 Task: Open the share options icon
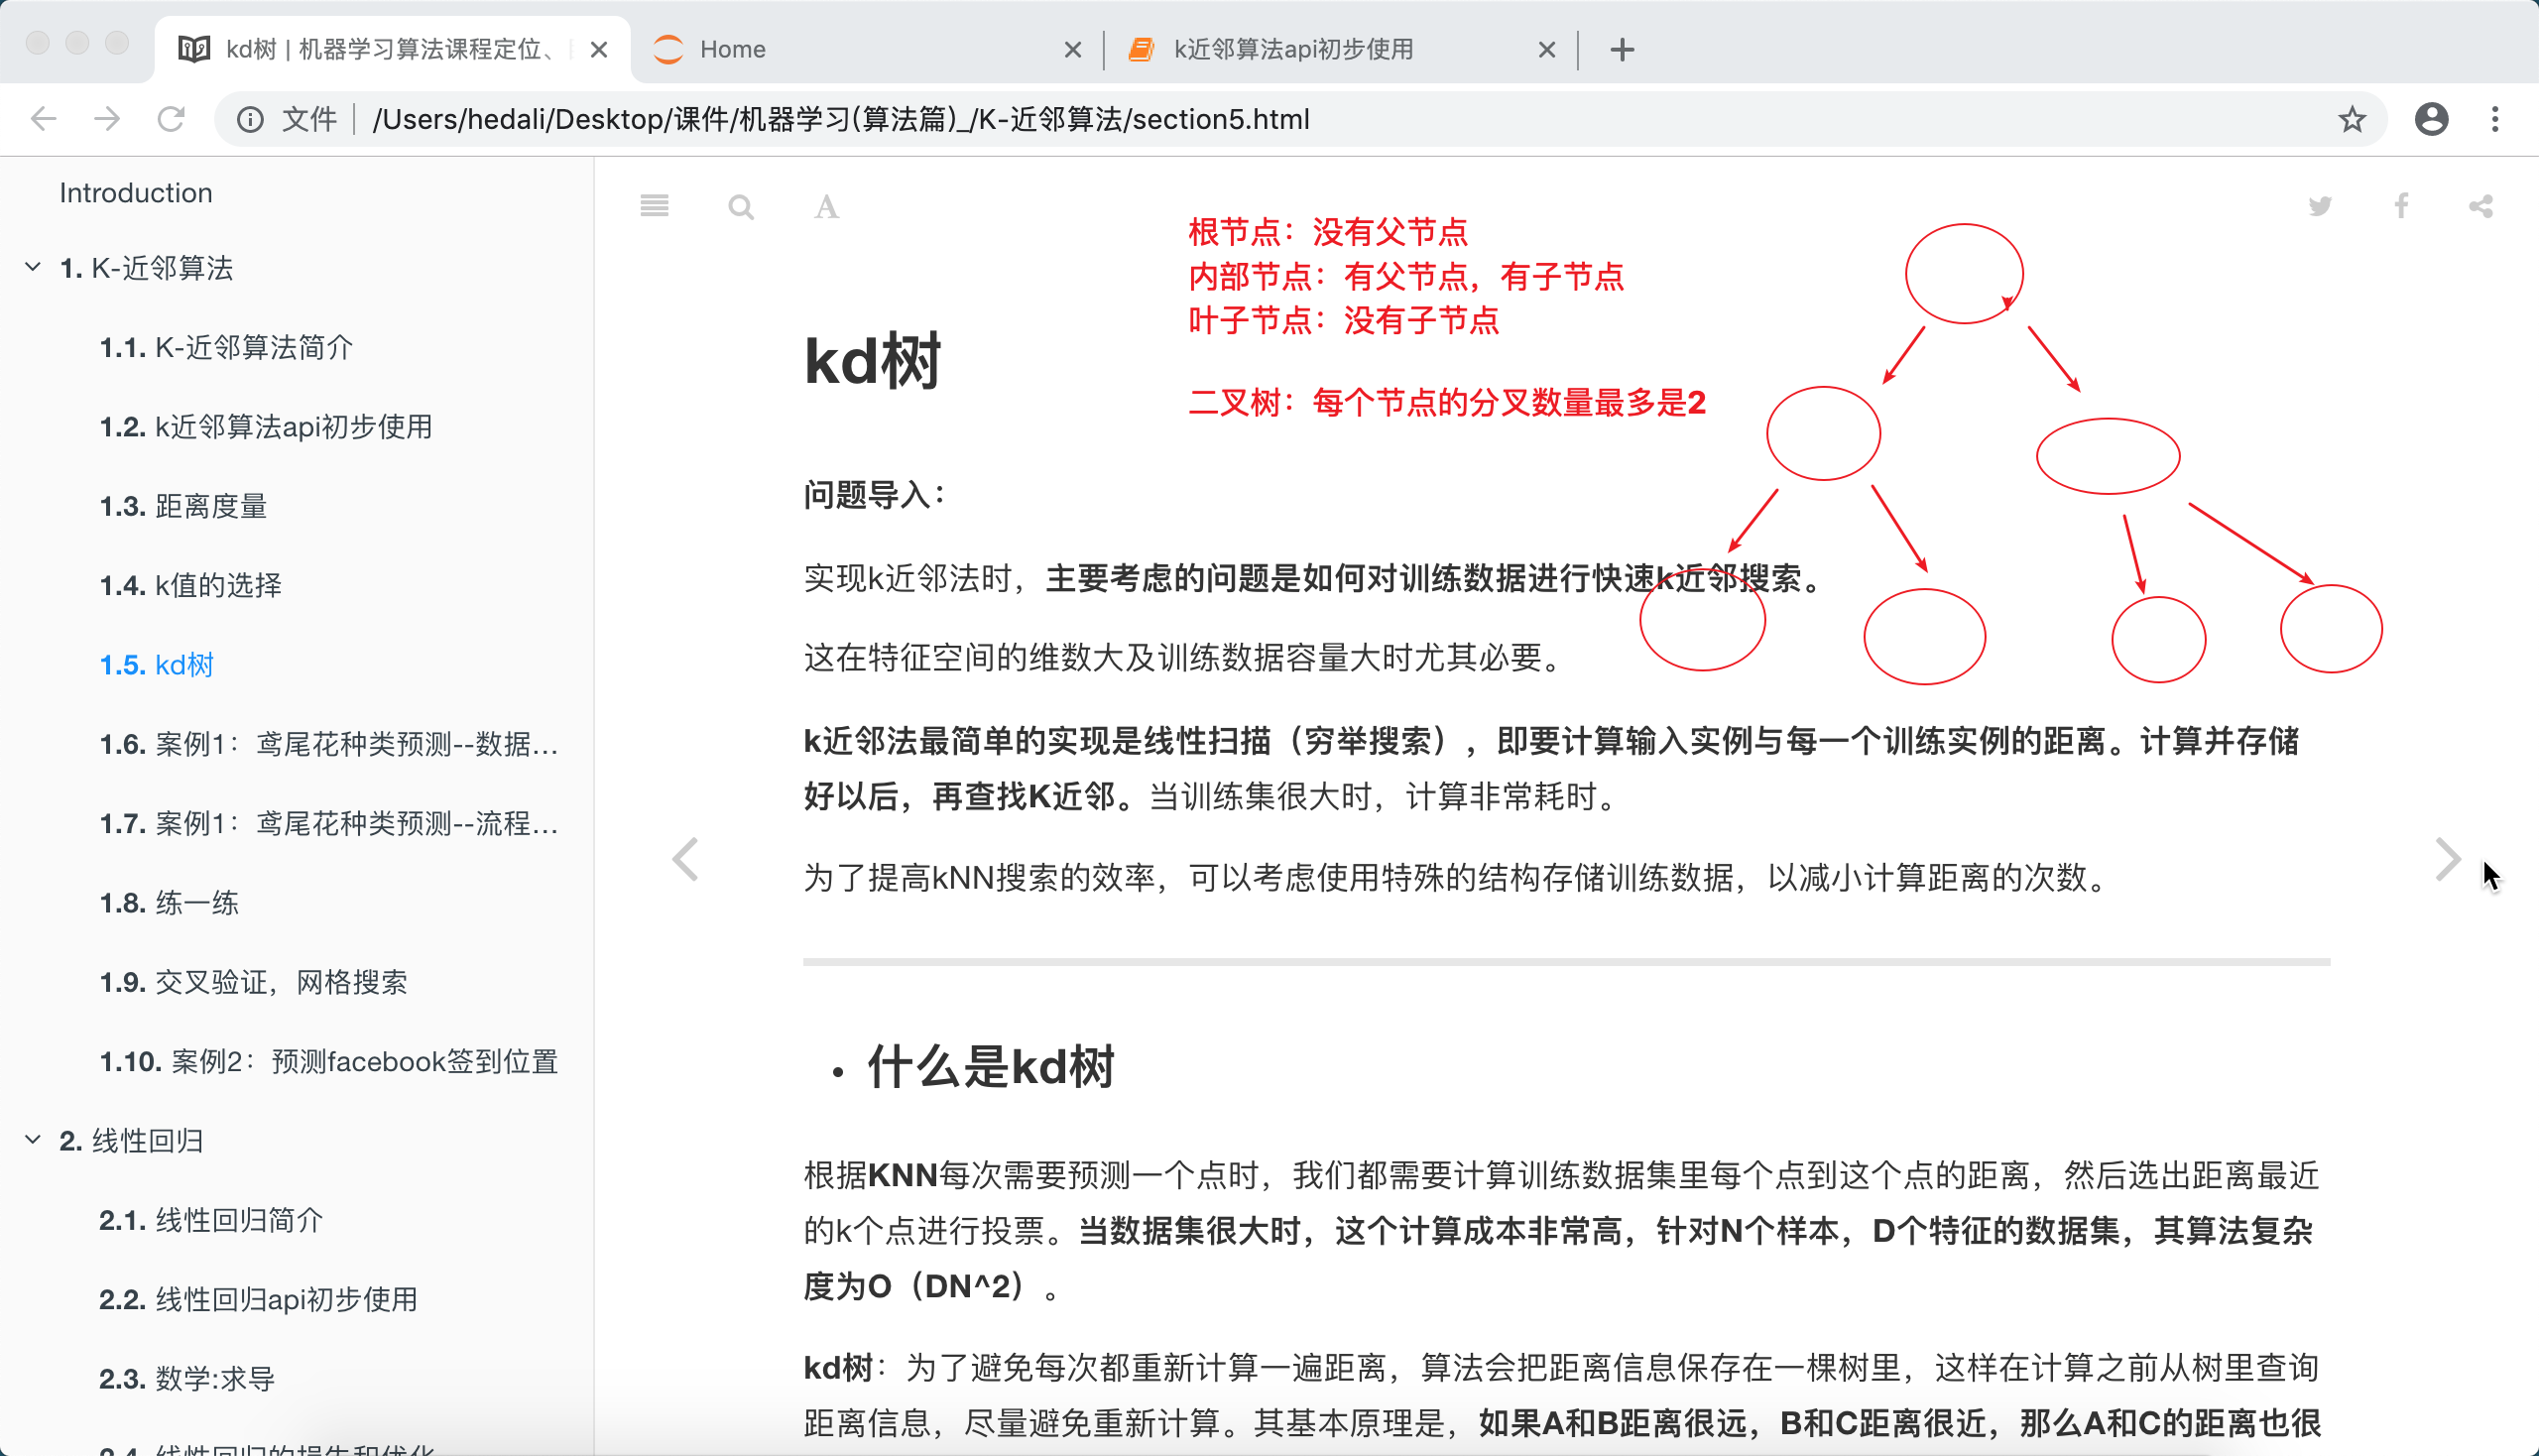coord(2481,206)
